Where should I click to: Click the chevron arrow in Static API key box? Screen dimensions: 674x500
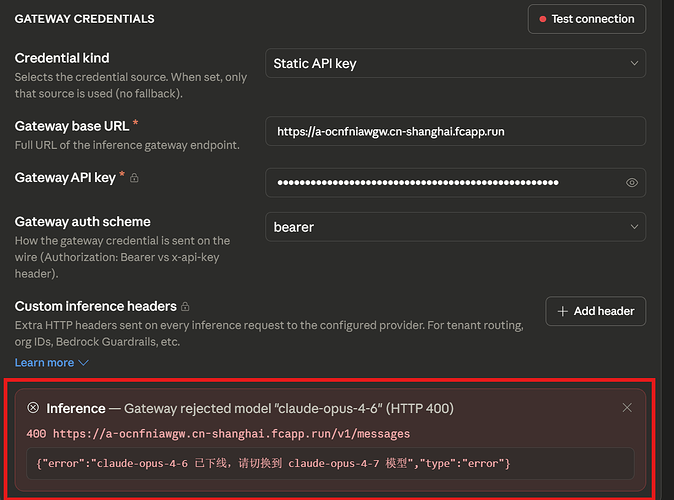coord(634,63)
